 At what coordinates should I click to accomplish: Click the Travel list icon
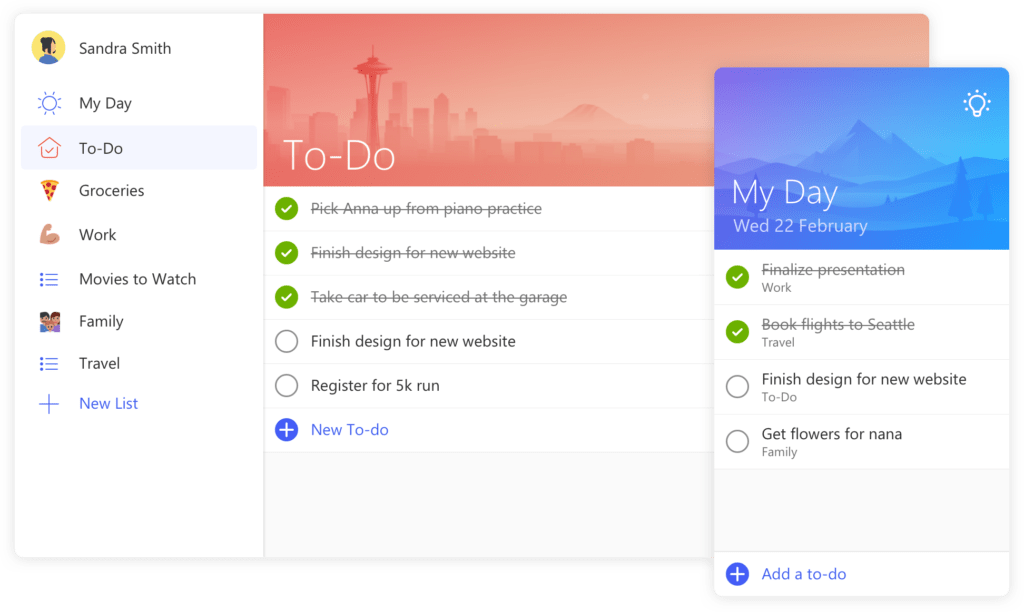47,363
